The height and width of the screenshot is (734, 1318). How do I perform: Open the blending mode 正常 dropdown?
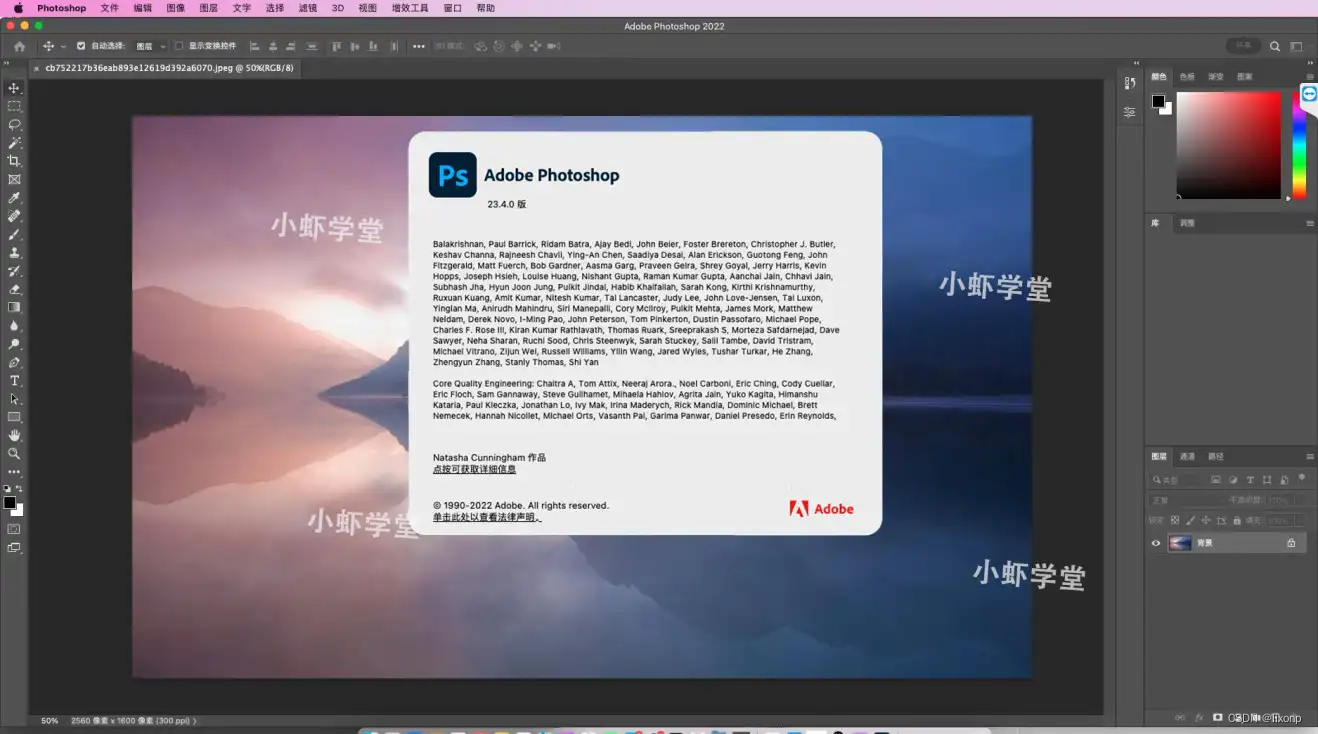1186,500
